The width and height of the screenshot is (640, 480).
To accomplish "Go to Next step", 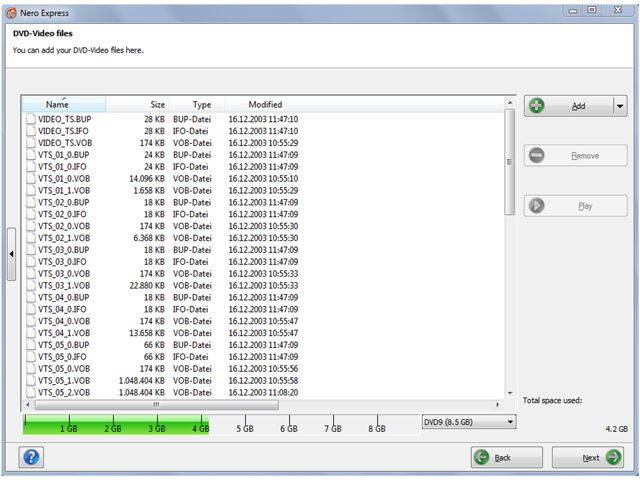I will (588, 458).
